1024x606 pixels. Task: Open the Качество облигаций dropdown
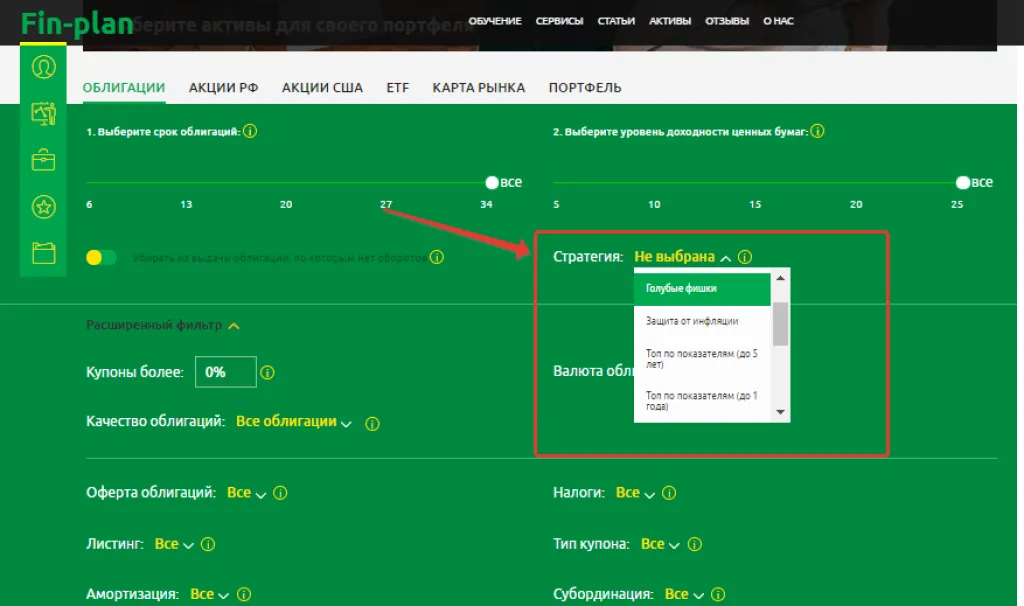coord(294,422)
